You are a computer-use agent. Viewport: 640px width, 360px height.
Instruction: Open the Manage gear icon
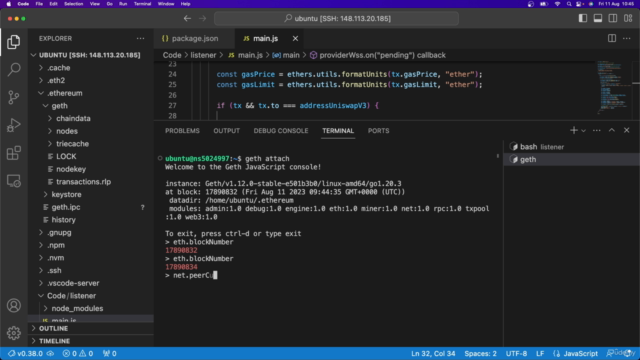click(13, 333)
